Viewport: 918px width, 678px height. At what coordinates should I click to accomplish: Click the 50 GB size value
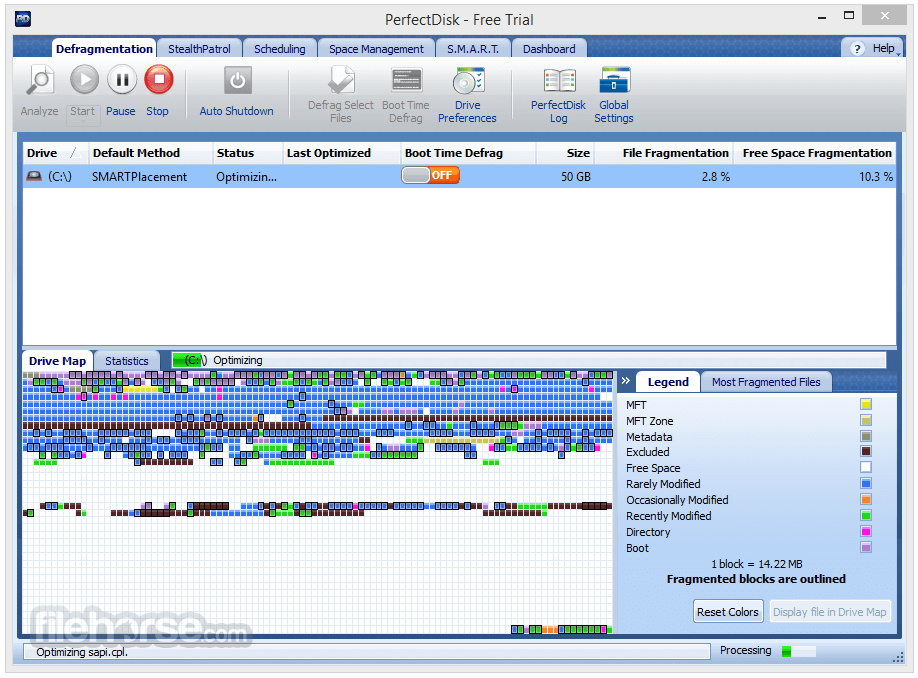(576, 176)
